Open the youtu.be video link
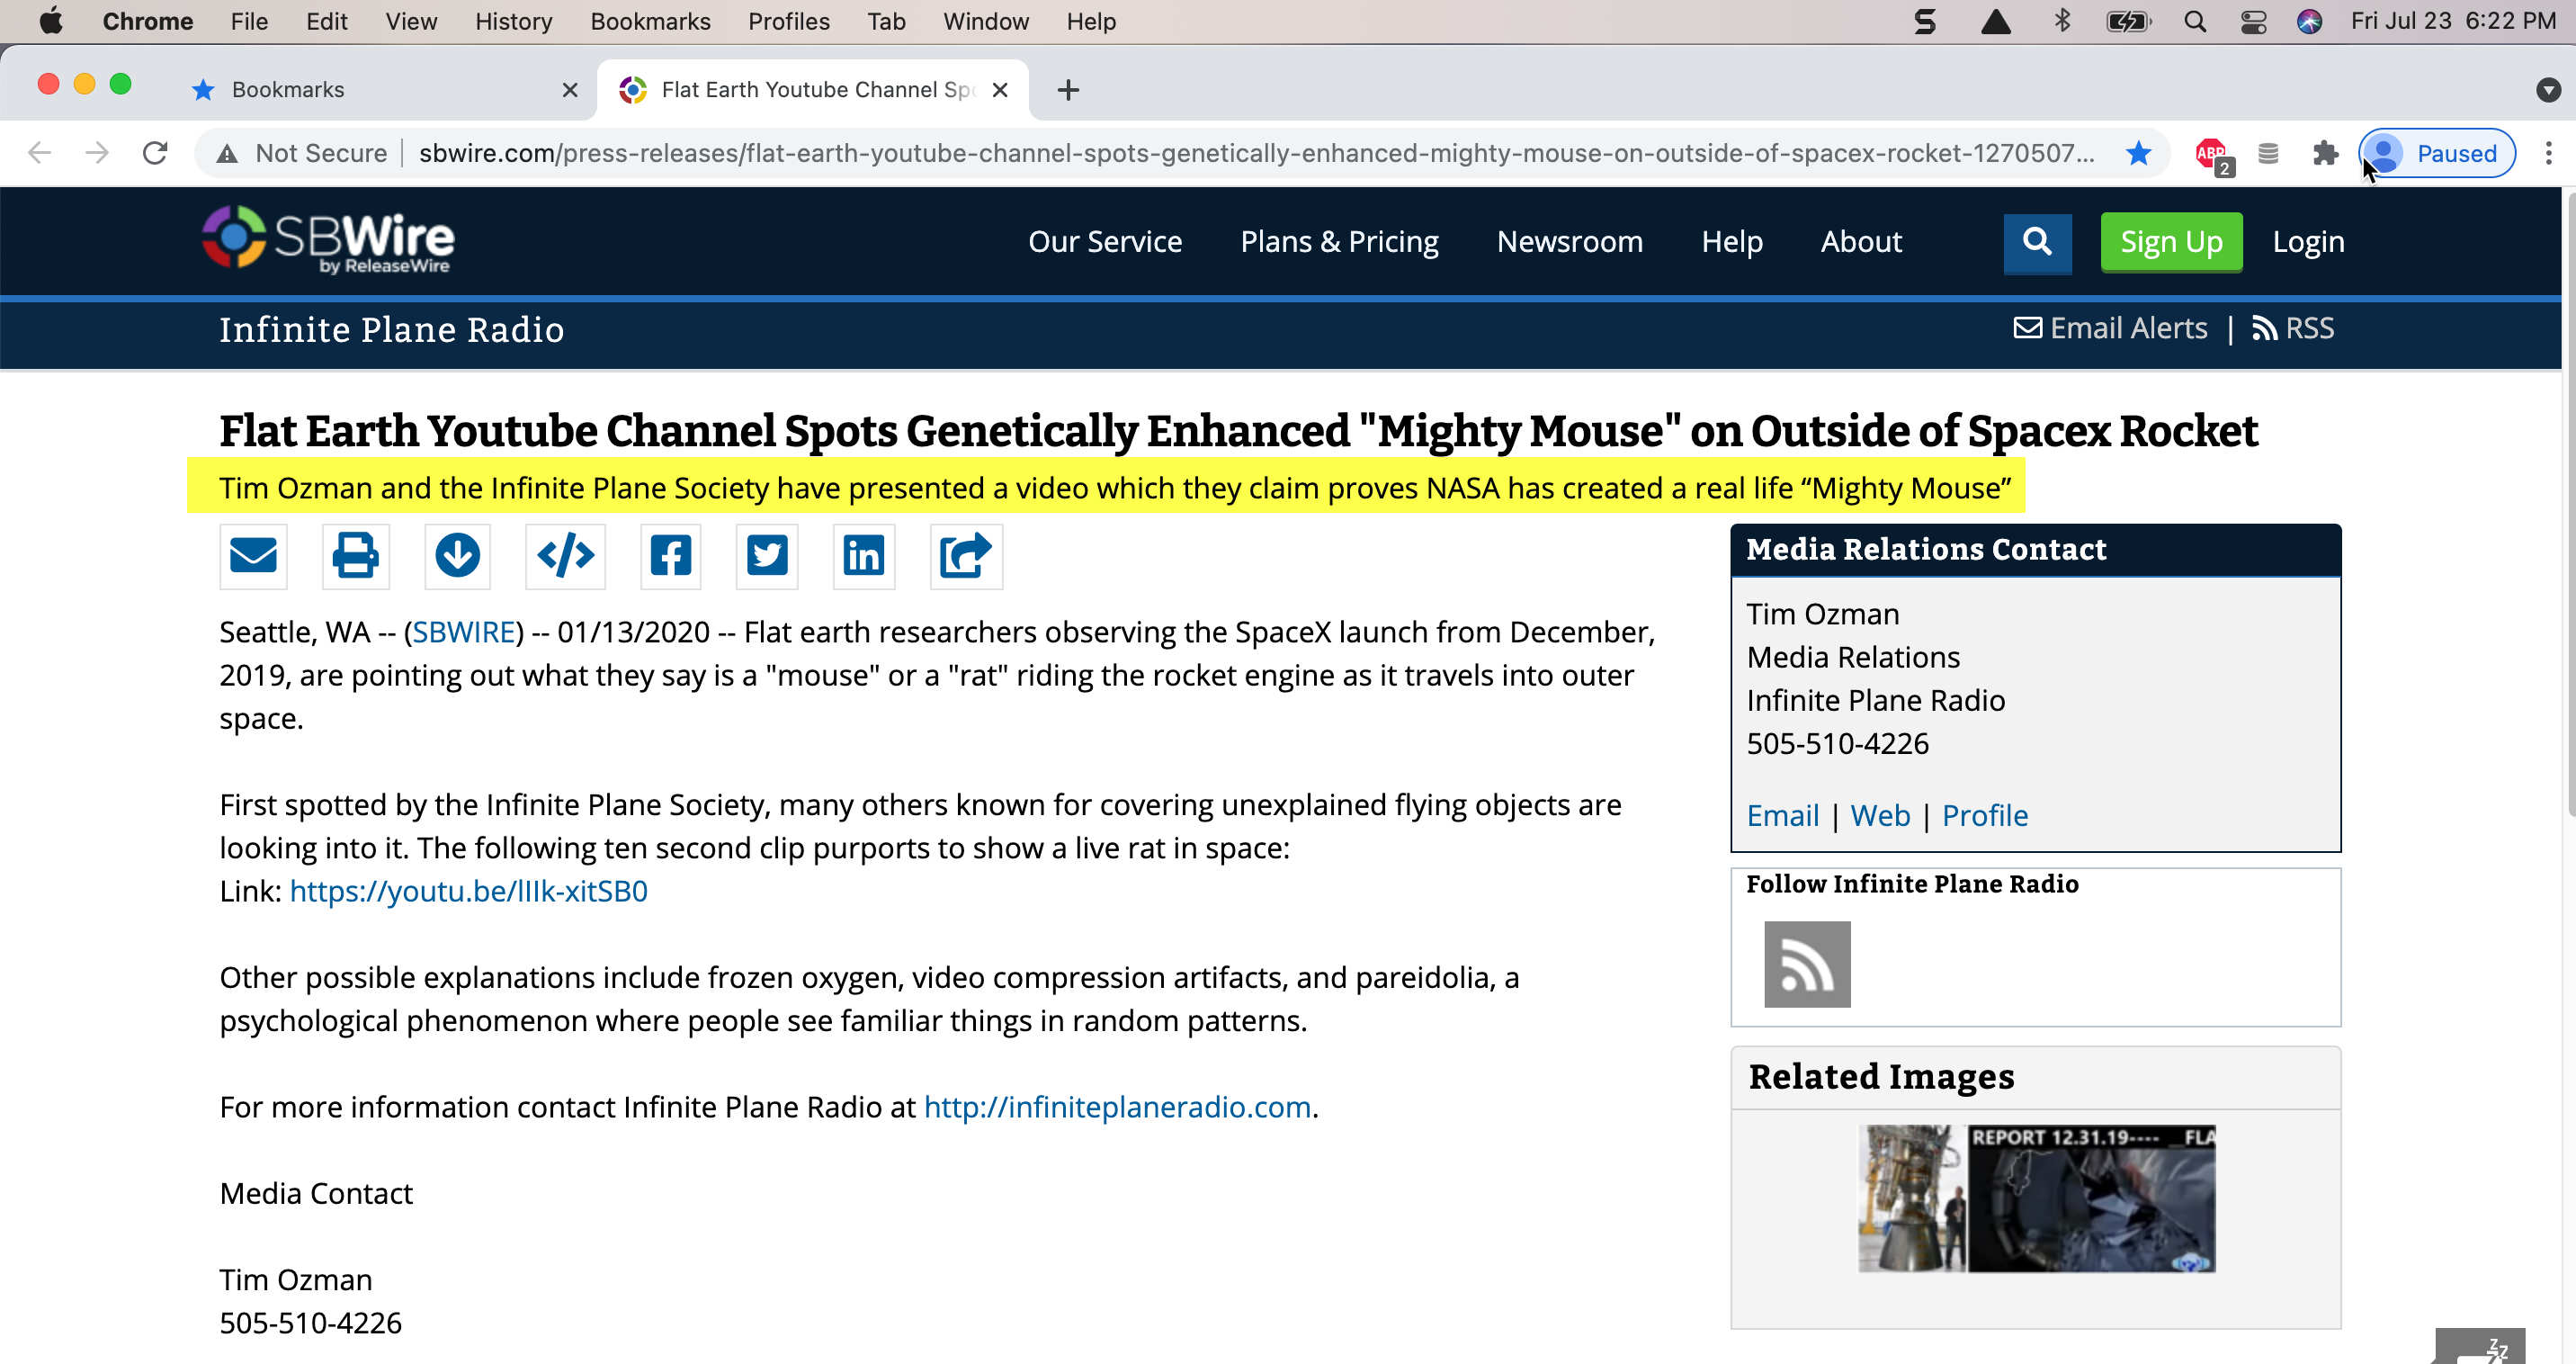This screenshot has width=2576, height=1364. tap(468, 891)
